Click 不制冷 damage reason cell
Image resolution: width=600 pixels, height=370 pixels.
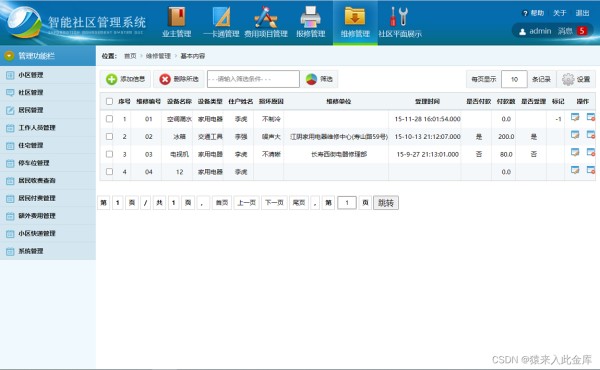tap(271, 119)
